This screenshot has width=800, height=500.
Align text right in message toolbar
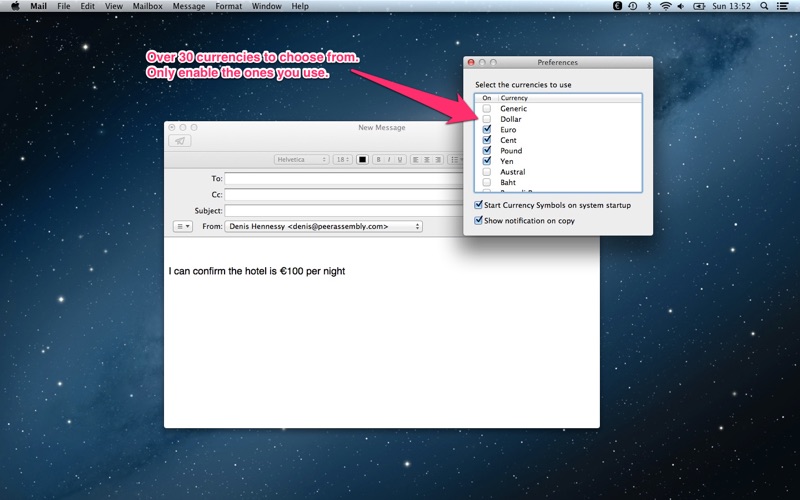[x=438, y=160]
